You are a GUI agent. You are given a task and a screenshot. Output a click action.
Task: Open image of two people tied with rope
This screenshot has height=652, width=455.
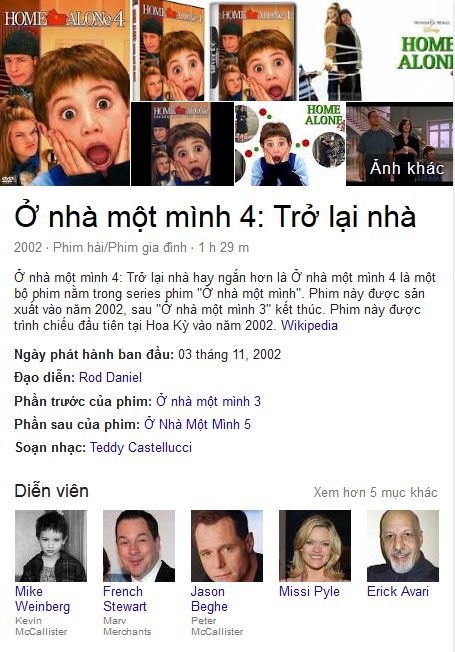(342, 50)
